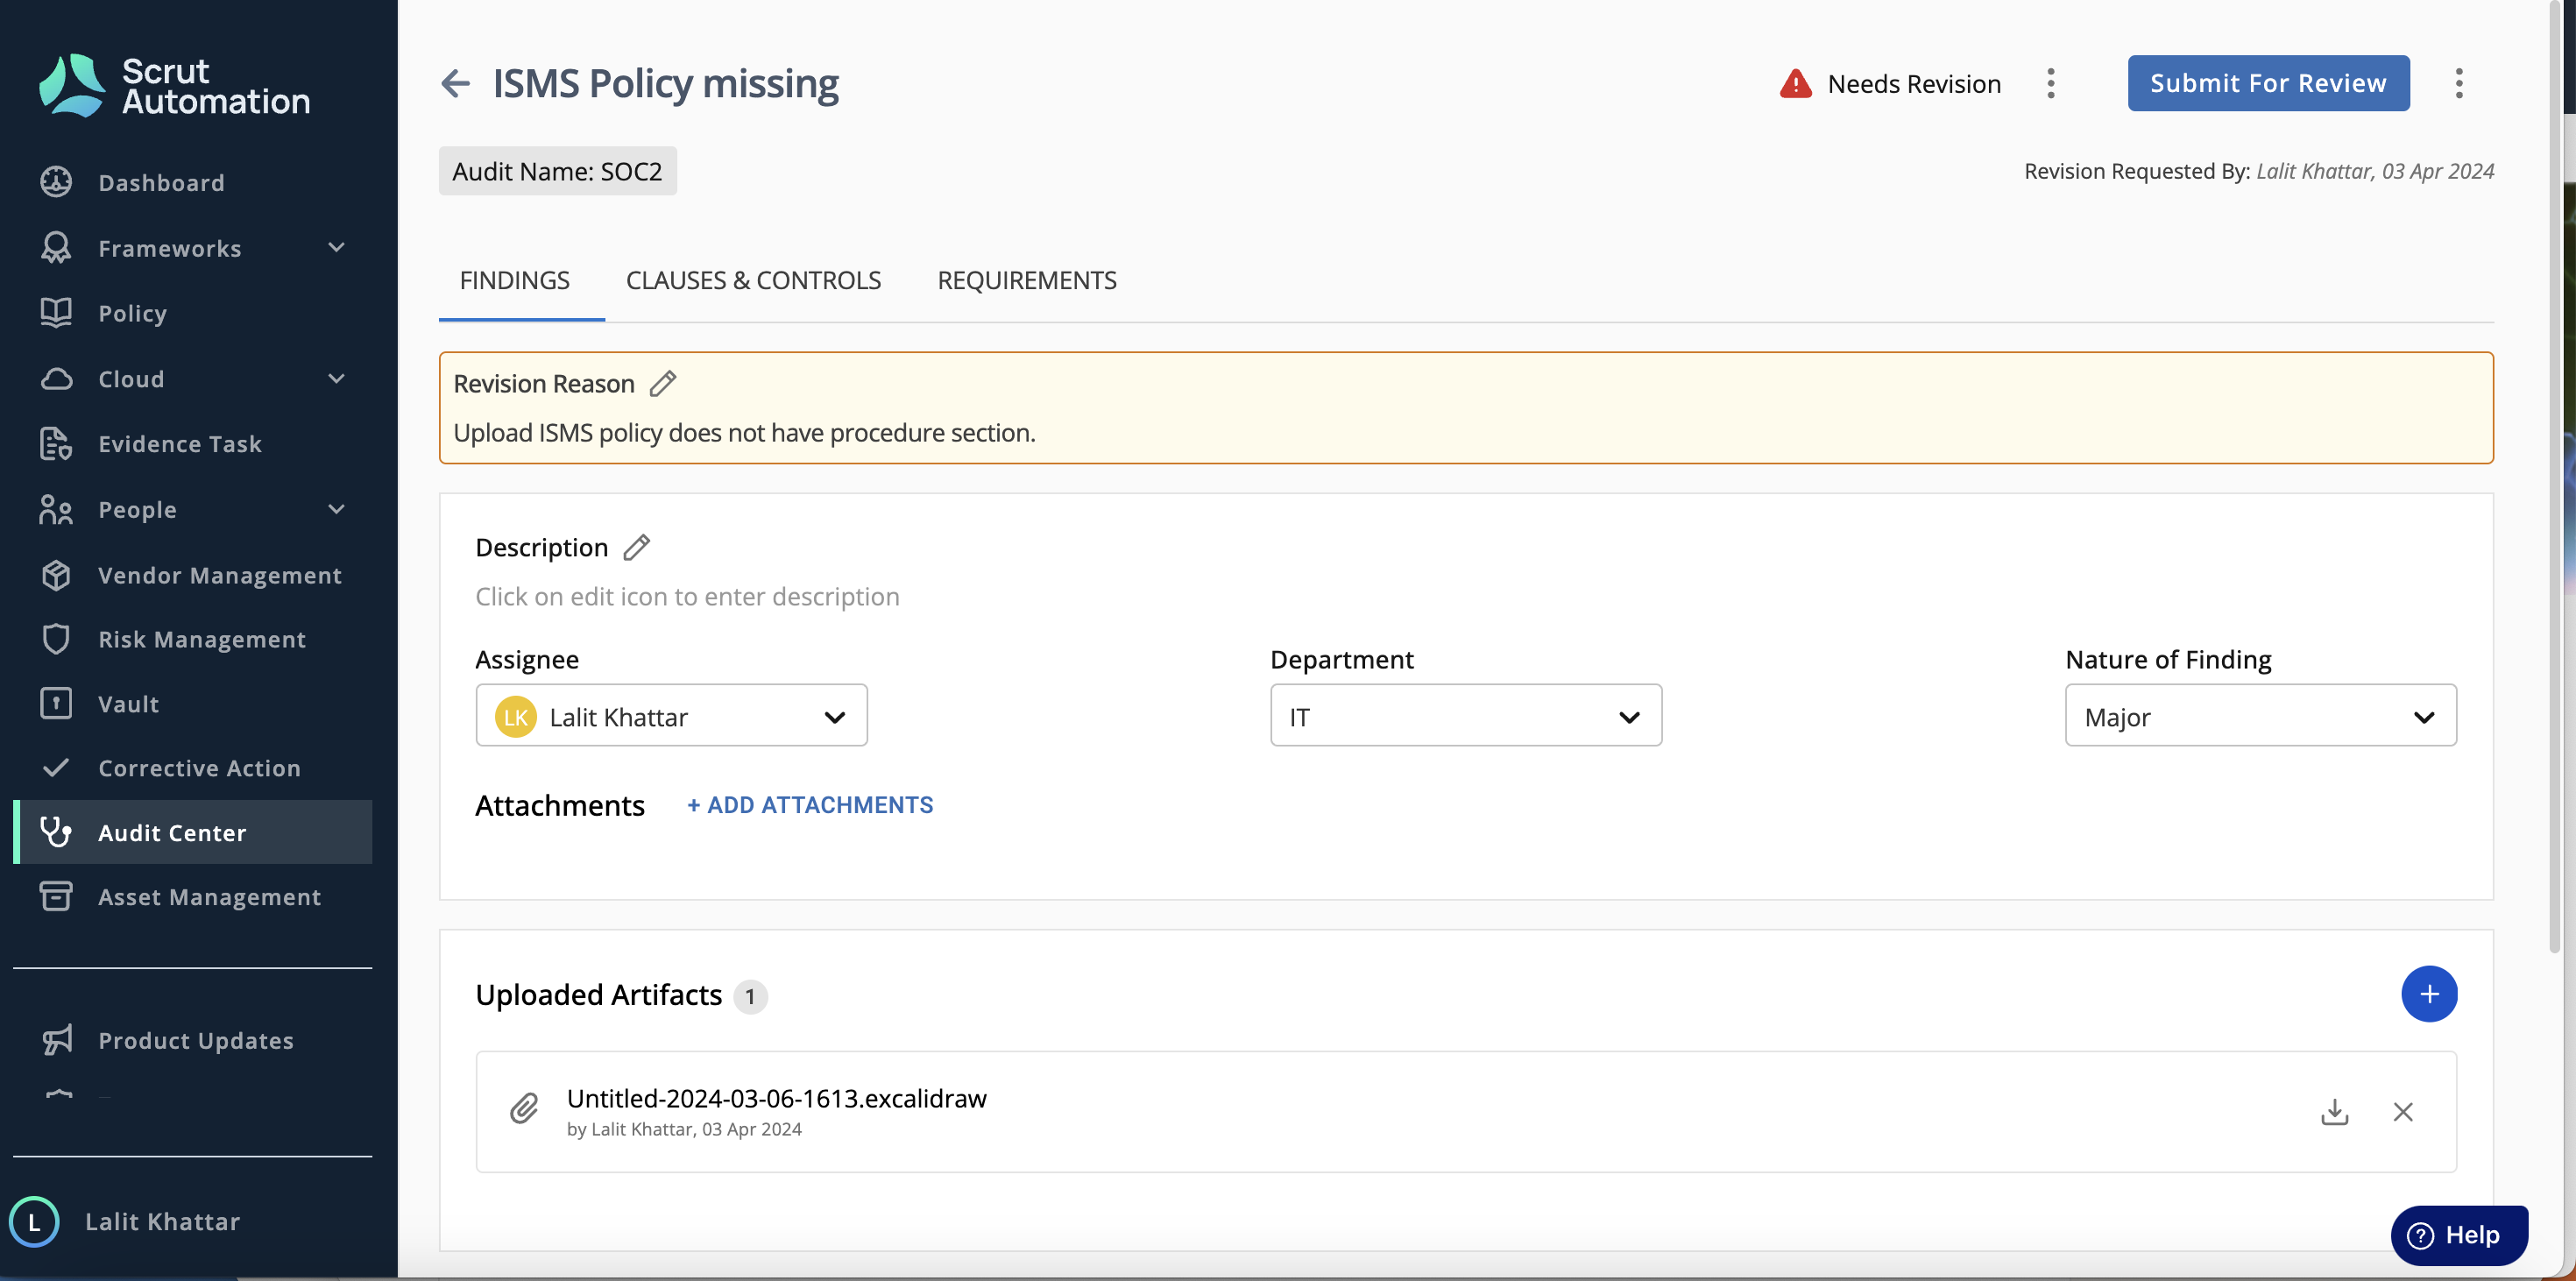Click the ISMS Policy missing title
Screen dimensions: 2576x1281
tap(665, 83)
